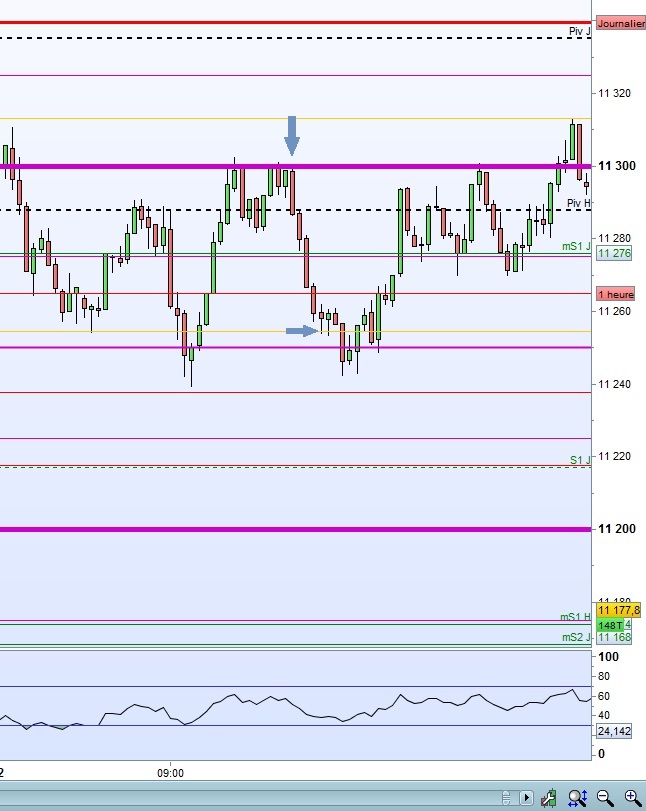Click the horizontal scrollbar thumb grip

(x=506, y=798)
